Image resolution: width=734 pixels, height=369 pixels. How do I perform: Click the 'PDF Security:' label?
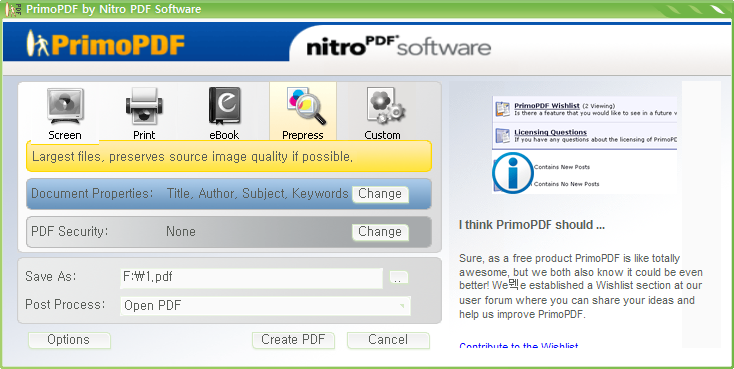click(x=69, y=232)
